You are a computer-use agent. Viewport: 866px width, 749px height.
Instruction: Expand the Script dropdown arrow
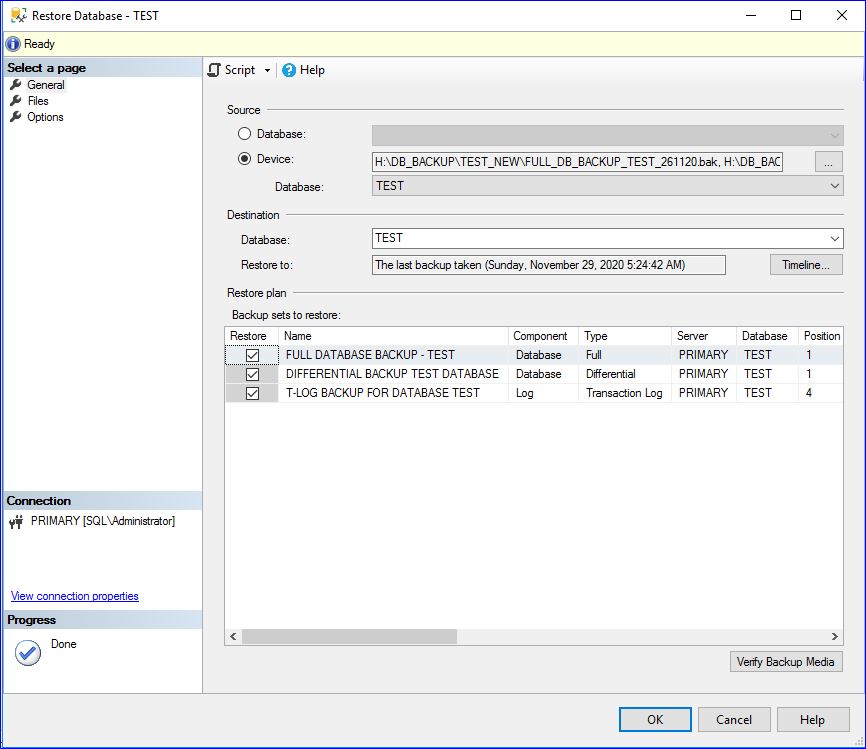tap(267, 70)
